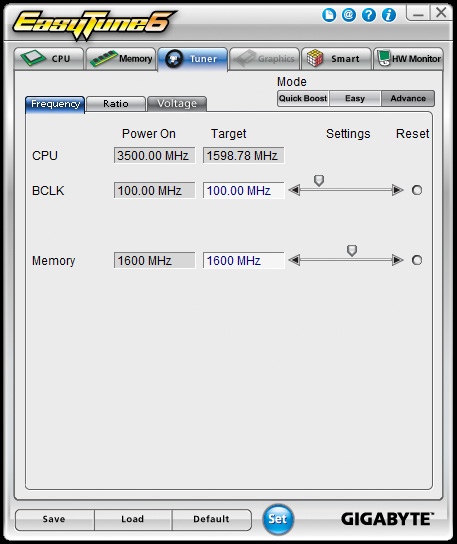Switch to the Voltage sub-tab
This screenshot has height=544, width=457.
pyautogui.click(x=177, y=104)
